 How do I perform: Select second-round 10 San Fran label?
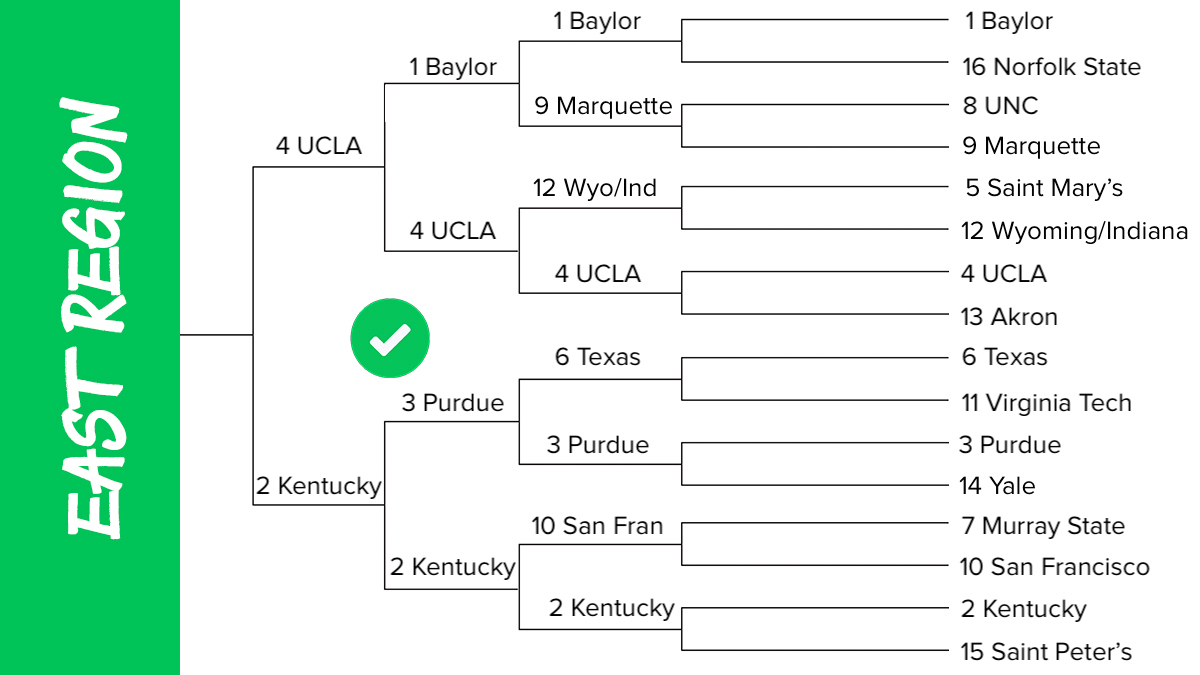coord(597,526)
